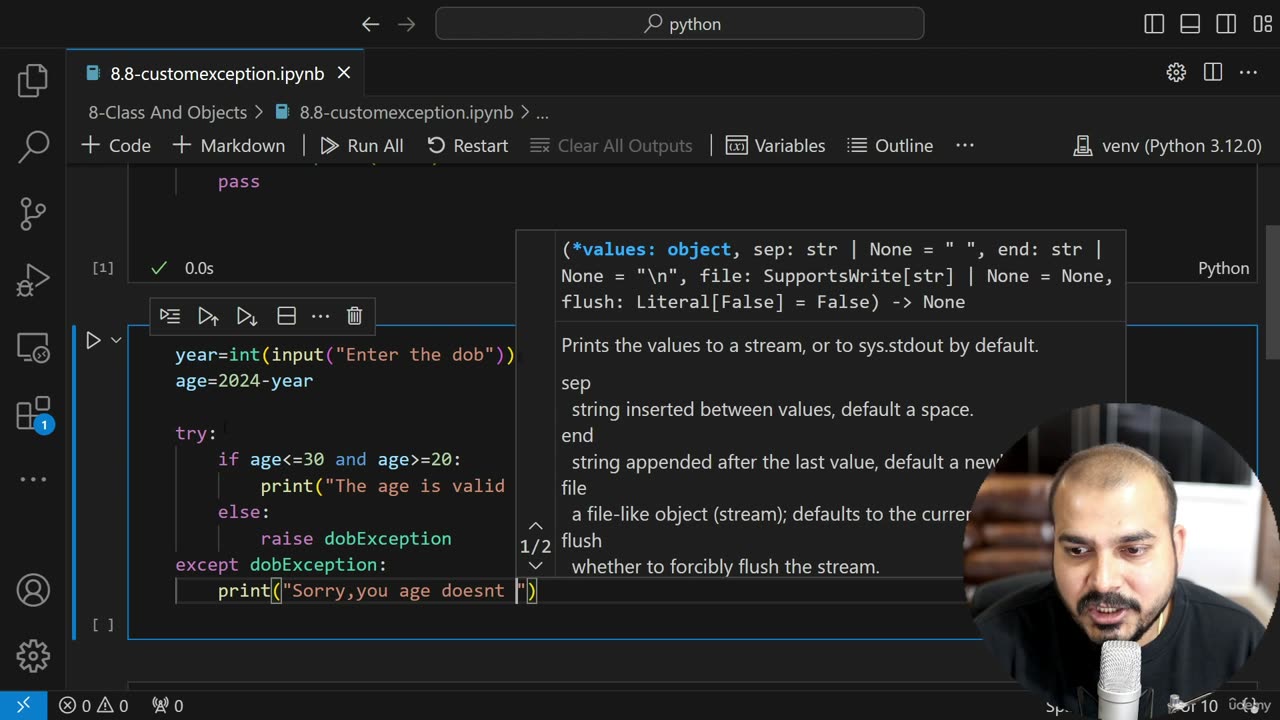Show next signature in parameter hint
Viewport: 1280px width, 720px height.
coord(536,566)
